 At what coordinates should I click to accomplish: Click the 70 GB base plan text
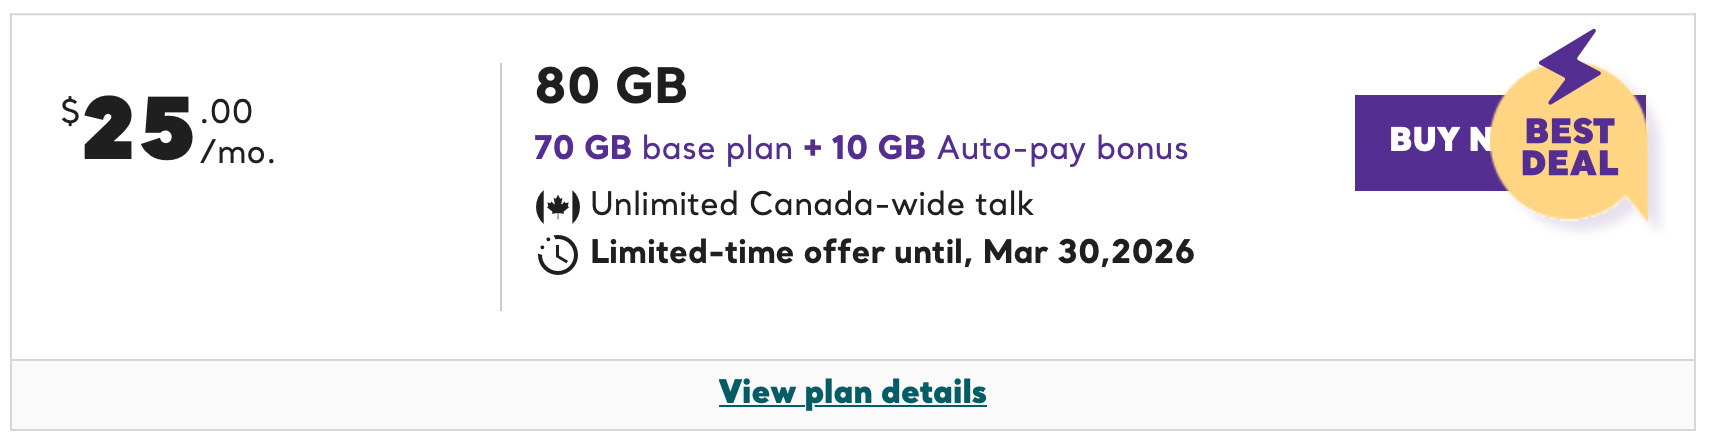pos(662,148)
